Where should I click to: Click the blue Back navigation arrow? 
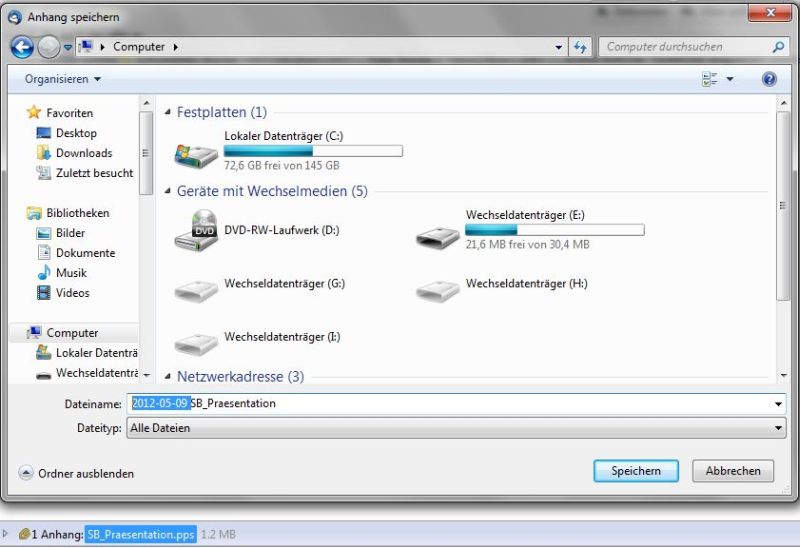pos(22,47)
